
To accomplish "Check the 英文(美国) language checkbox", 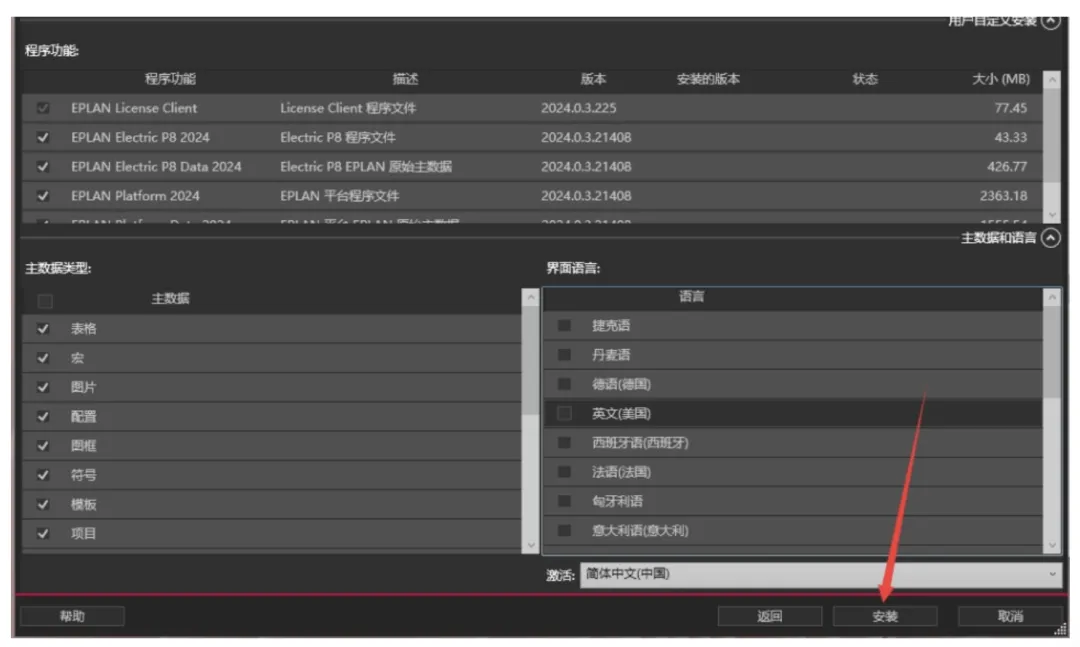I will coord(564,413).
